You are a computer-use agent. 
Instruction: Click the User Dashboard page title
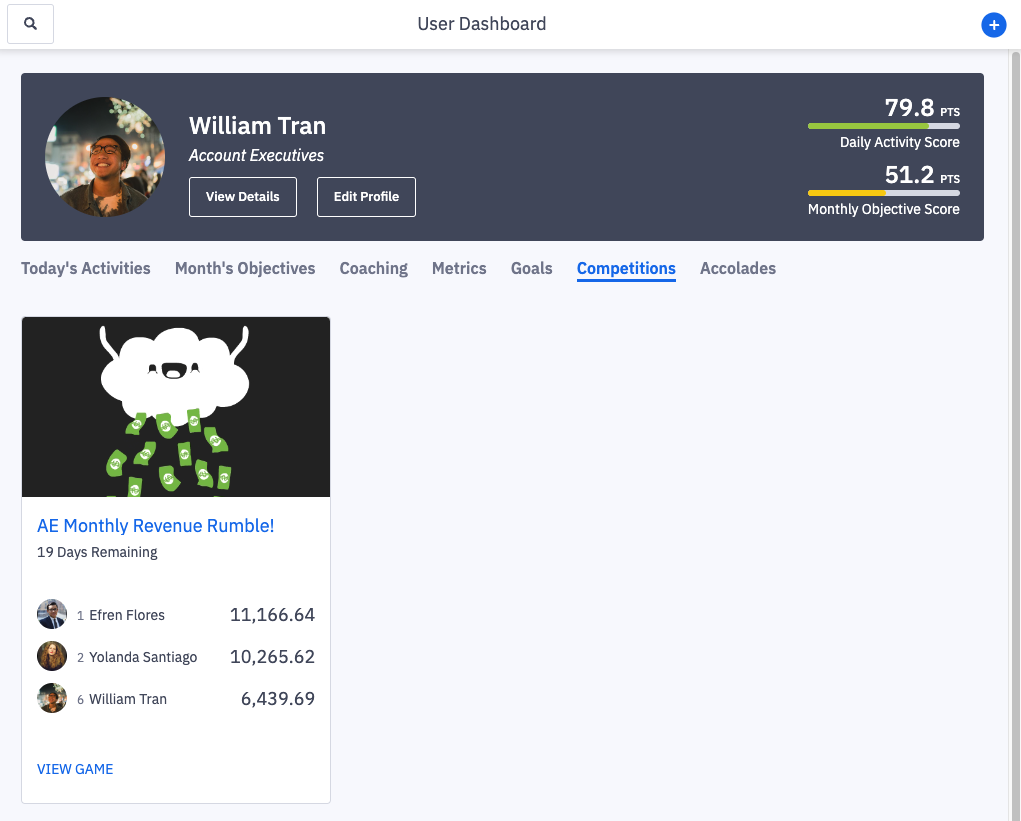click(482, 24)
